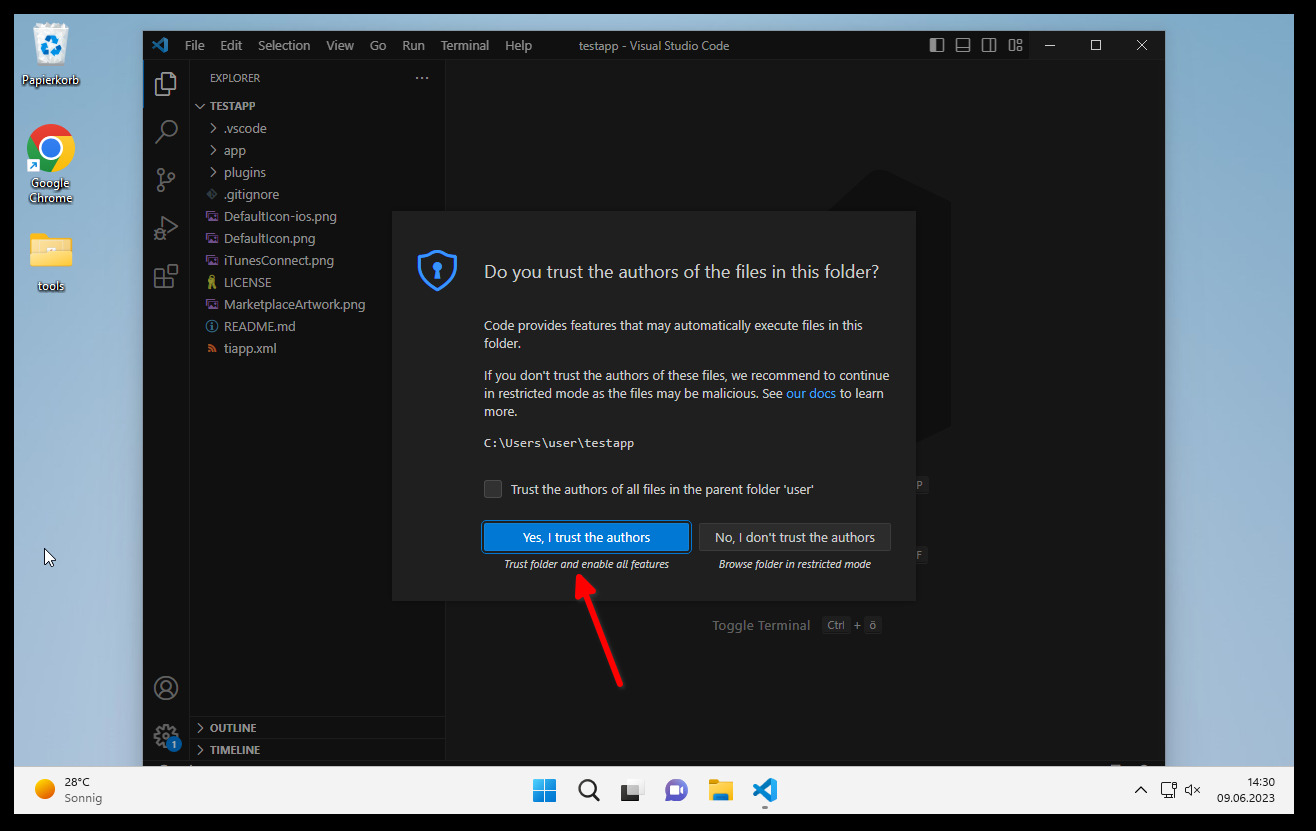Image resolution: width=1316 pixels, height=831 pixels.
Task: Open the Go menu
Action: pyautogui.click(x=378, y=45)
